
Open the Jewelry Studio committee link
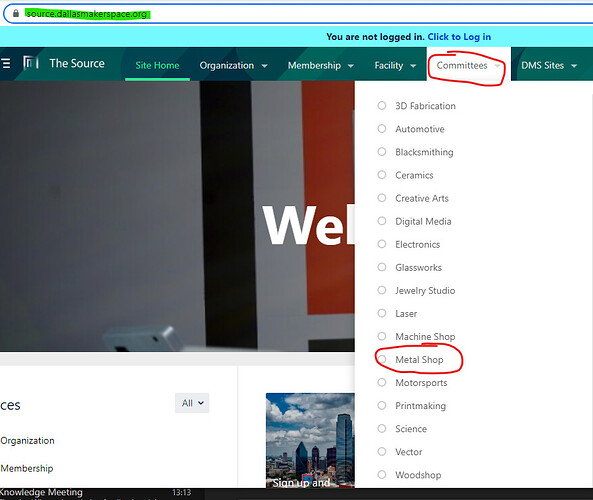(x=425, y=290)
